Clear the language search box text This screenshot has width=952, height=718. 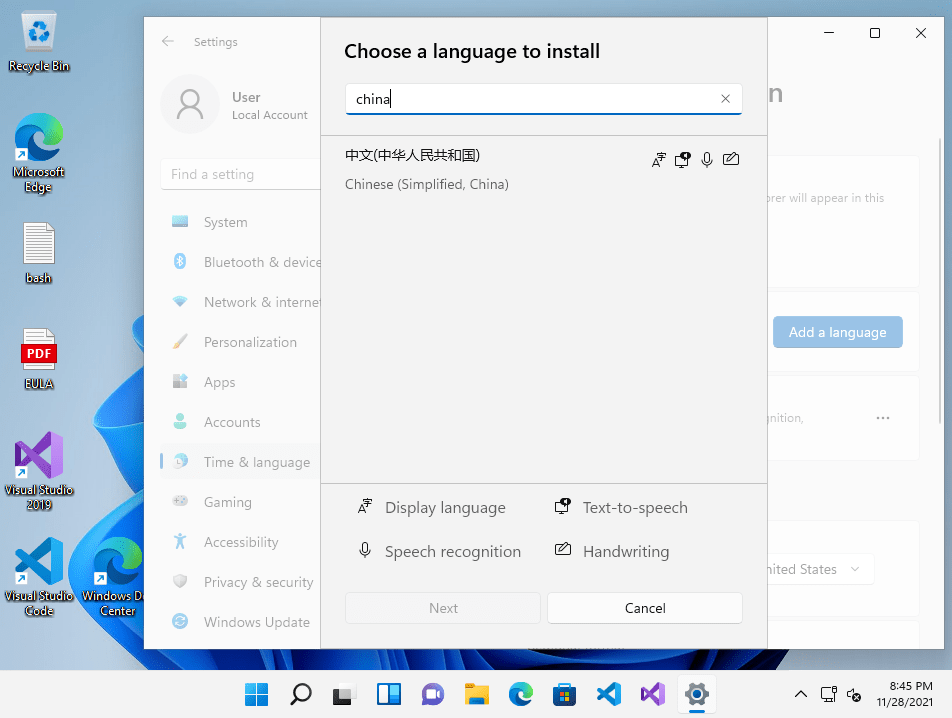point(725,99)
